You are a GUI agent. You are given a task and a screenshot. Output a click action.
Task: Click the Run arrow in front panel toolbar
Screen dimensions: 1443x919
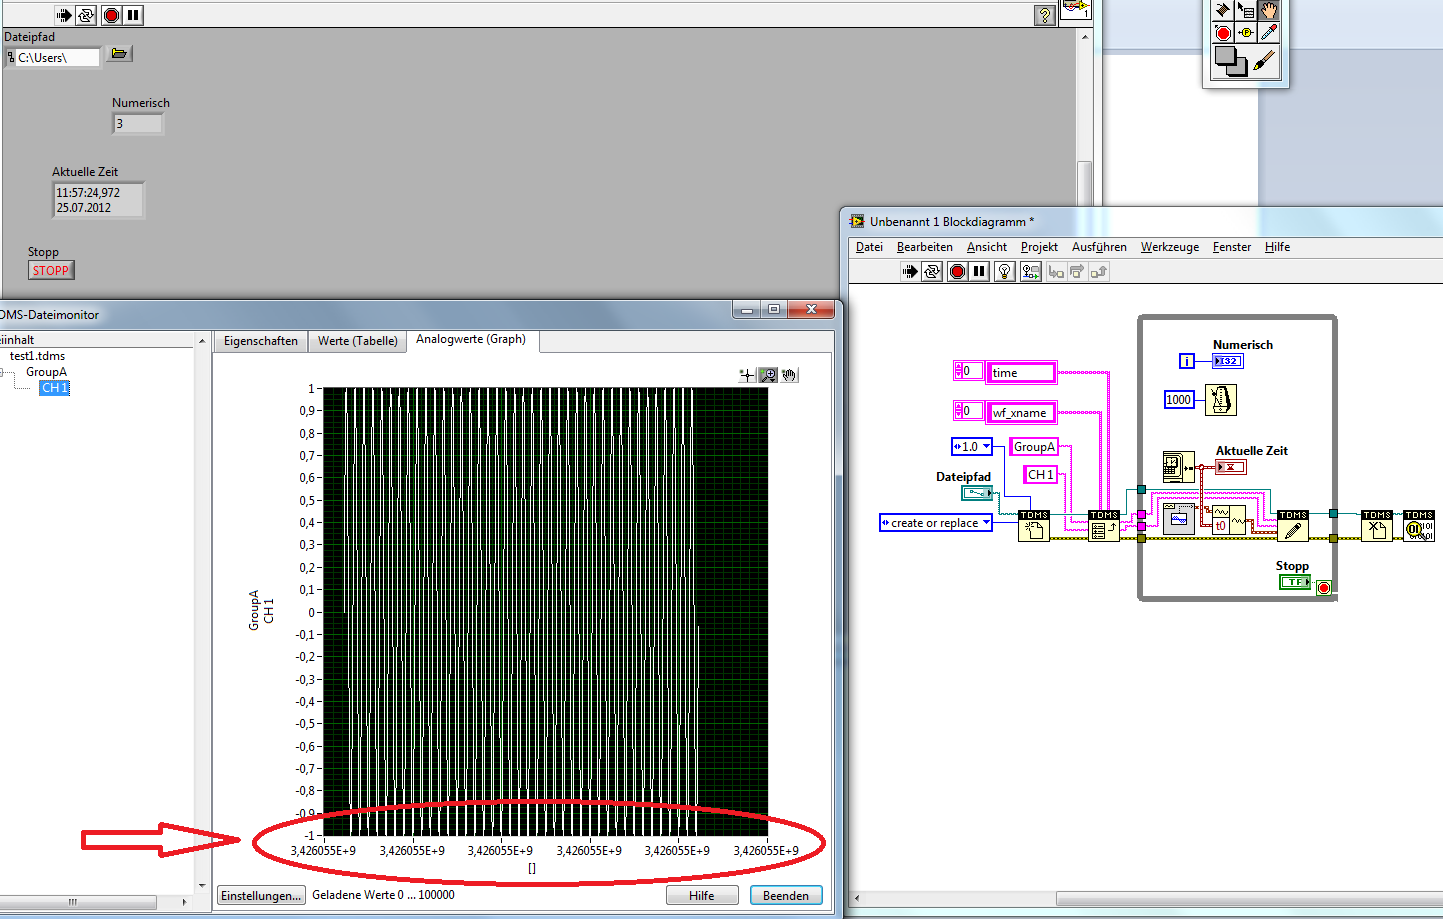click(x=64, y=15)
